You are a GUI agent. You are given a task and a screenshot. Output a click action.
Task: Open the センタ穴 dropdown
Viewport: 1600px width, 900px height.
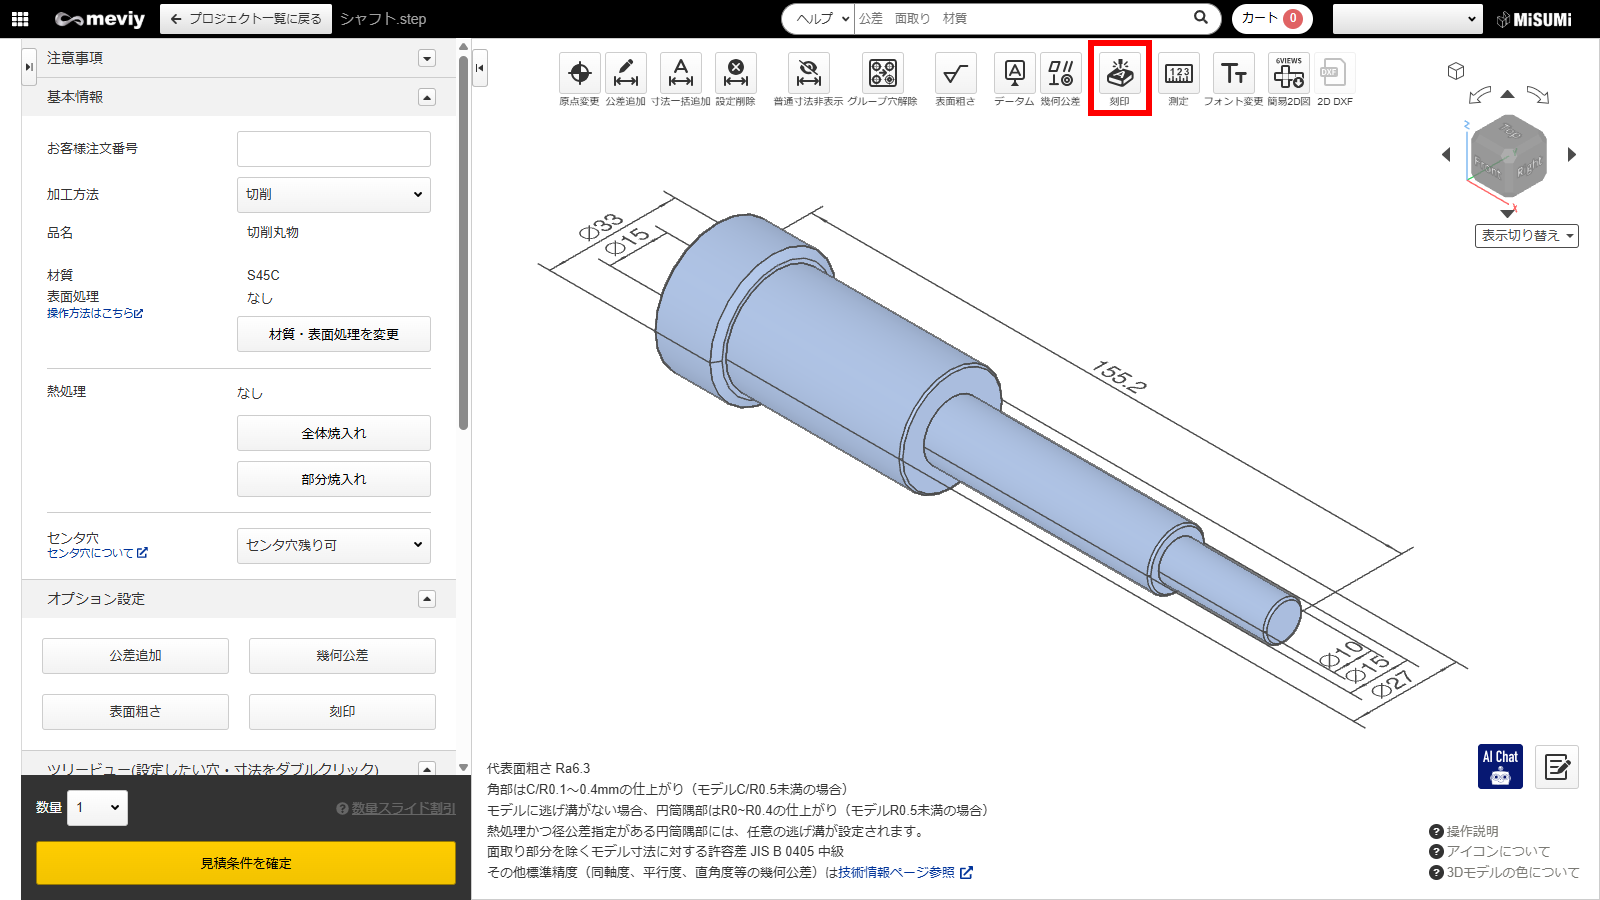click(x=334, y=545)
